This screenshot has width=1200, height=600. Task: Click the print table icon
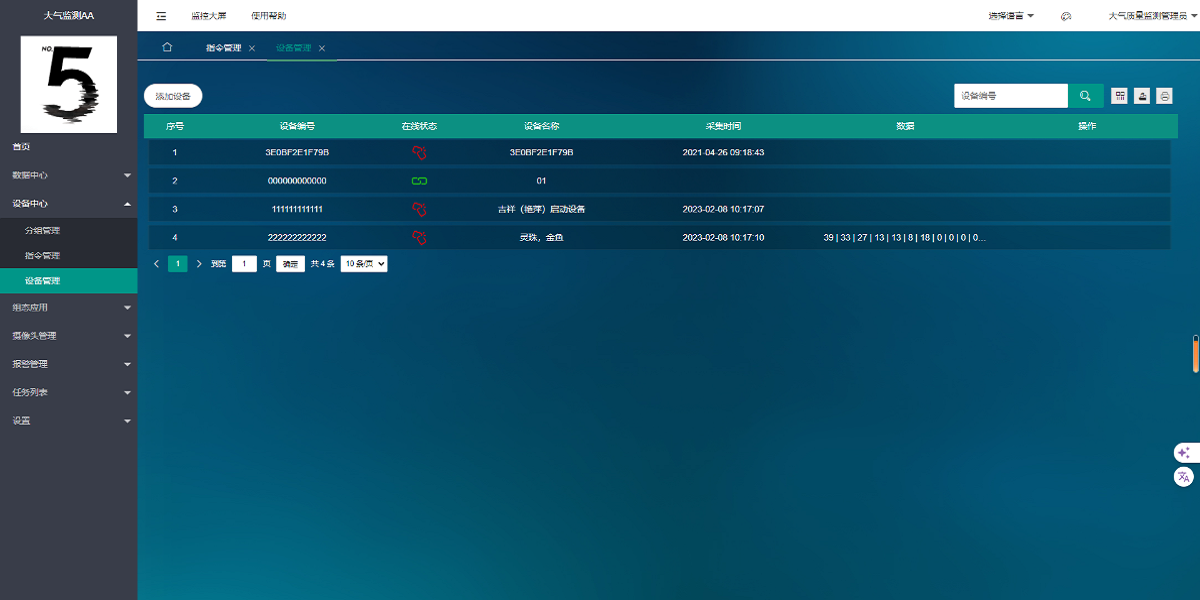[1164, 96]
